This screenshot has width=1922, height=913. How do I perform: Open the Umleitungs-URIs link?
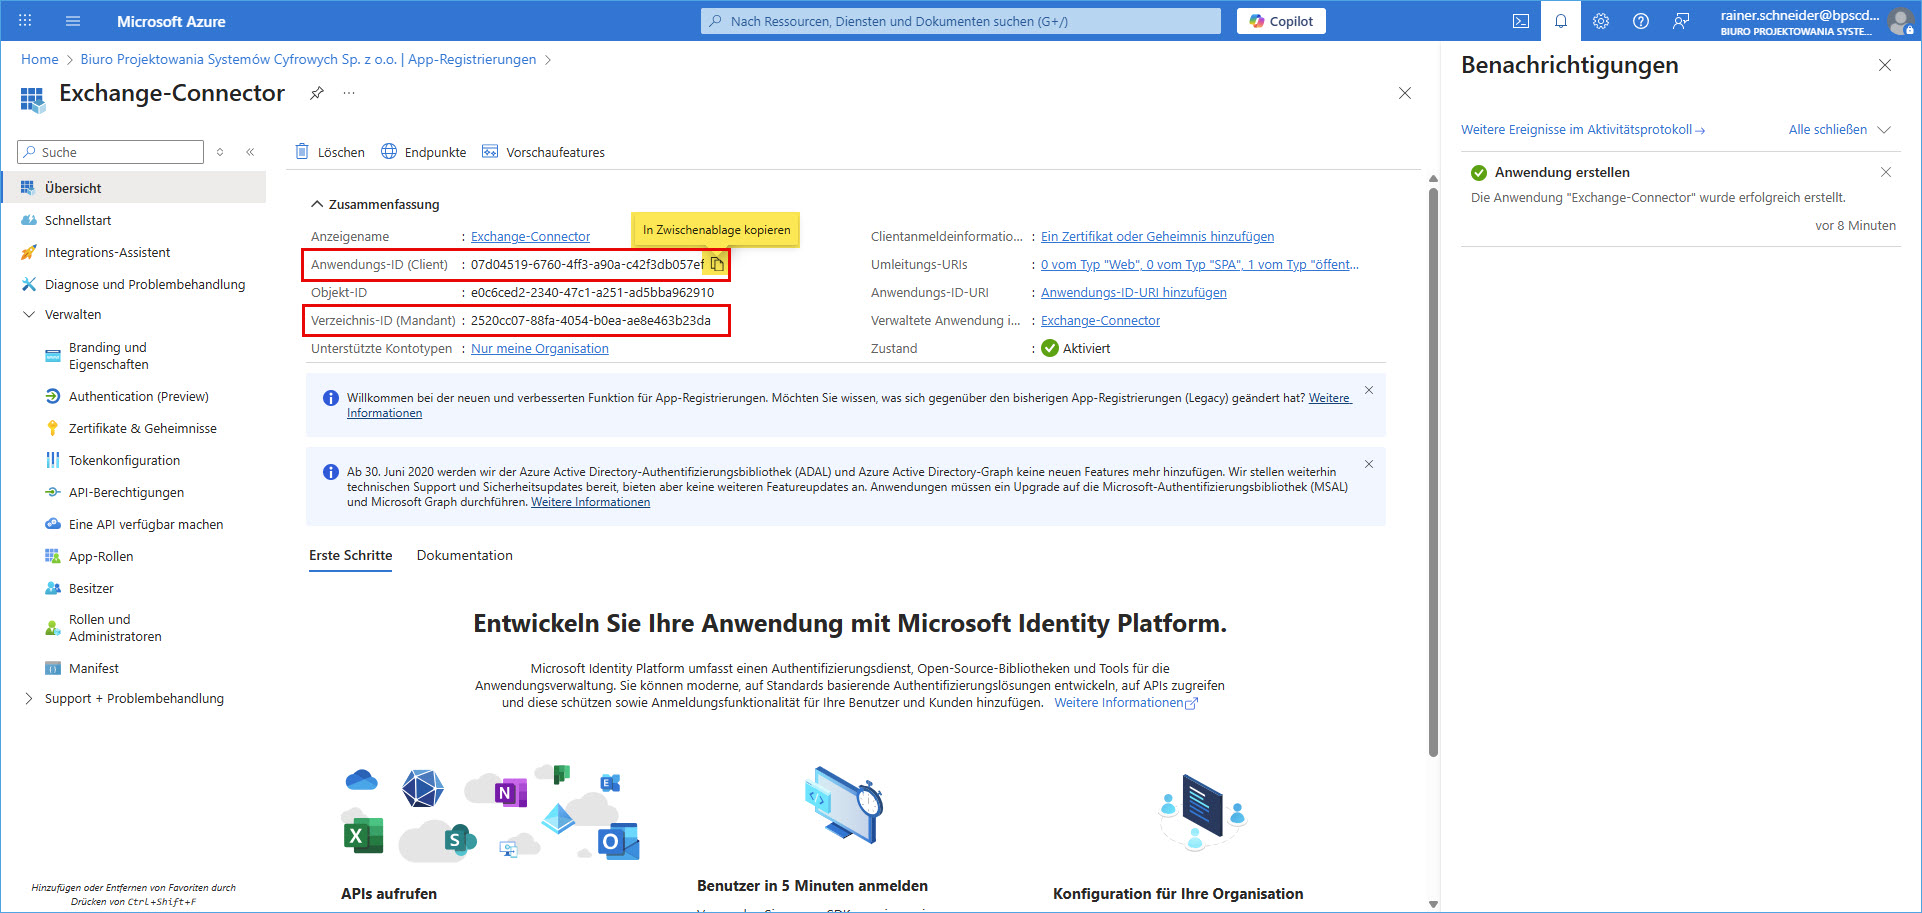click(x=1199, y=264)
